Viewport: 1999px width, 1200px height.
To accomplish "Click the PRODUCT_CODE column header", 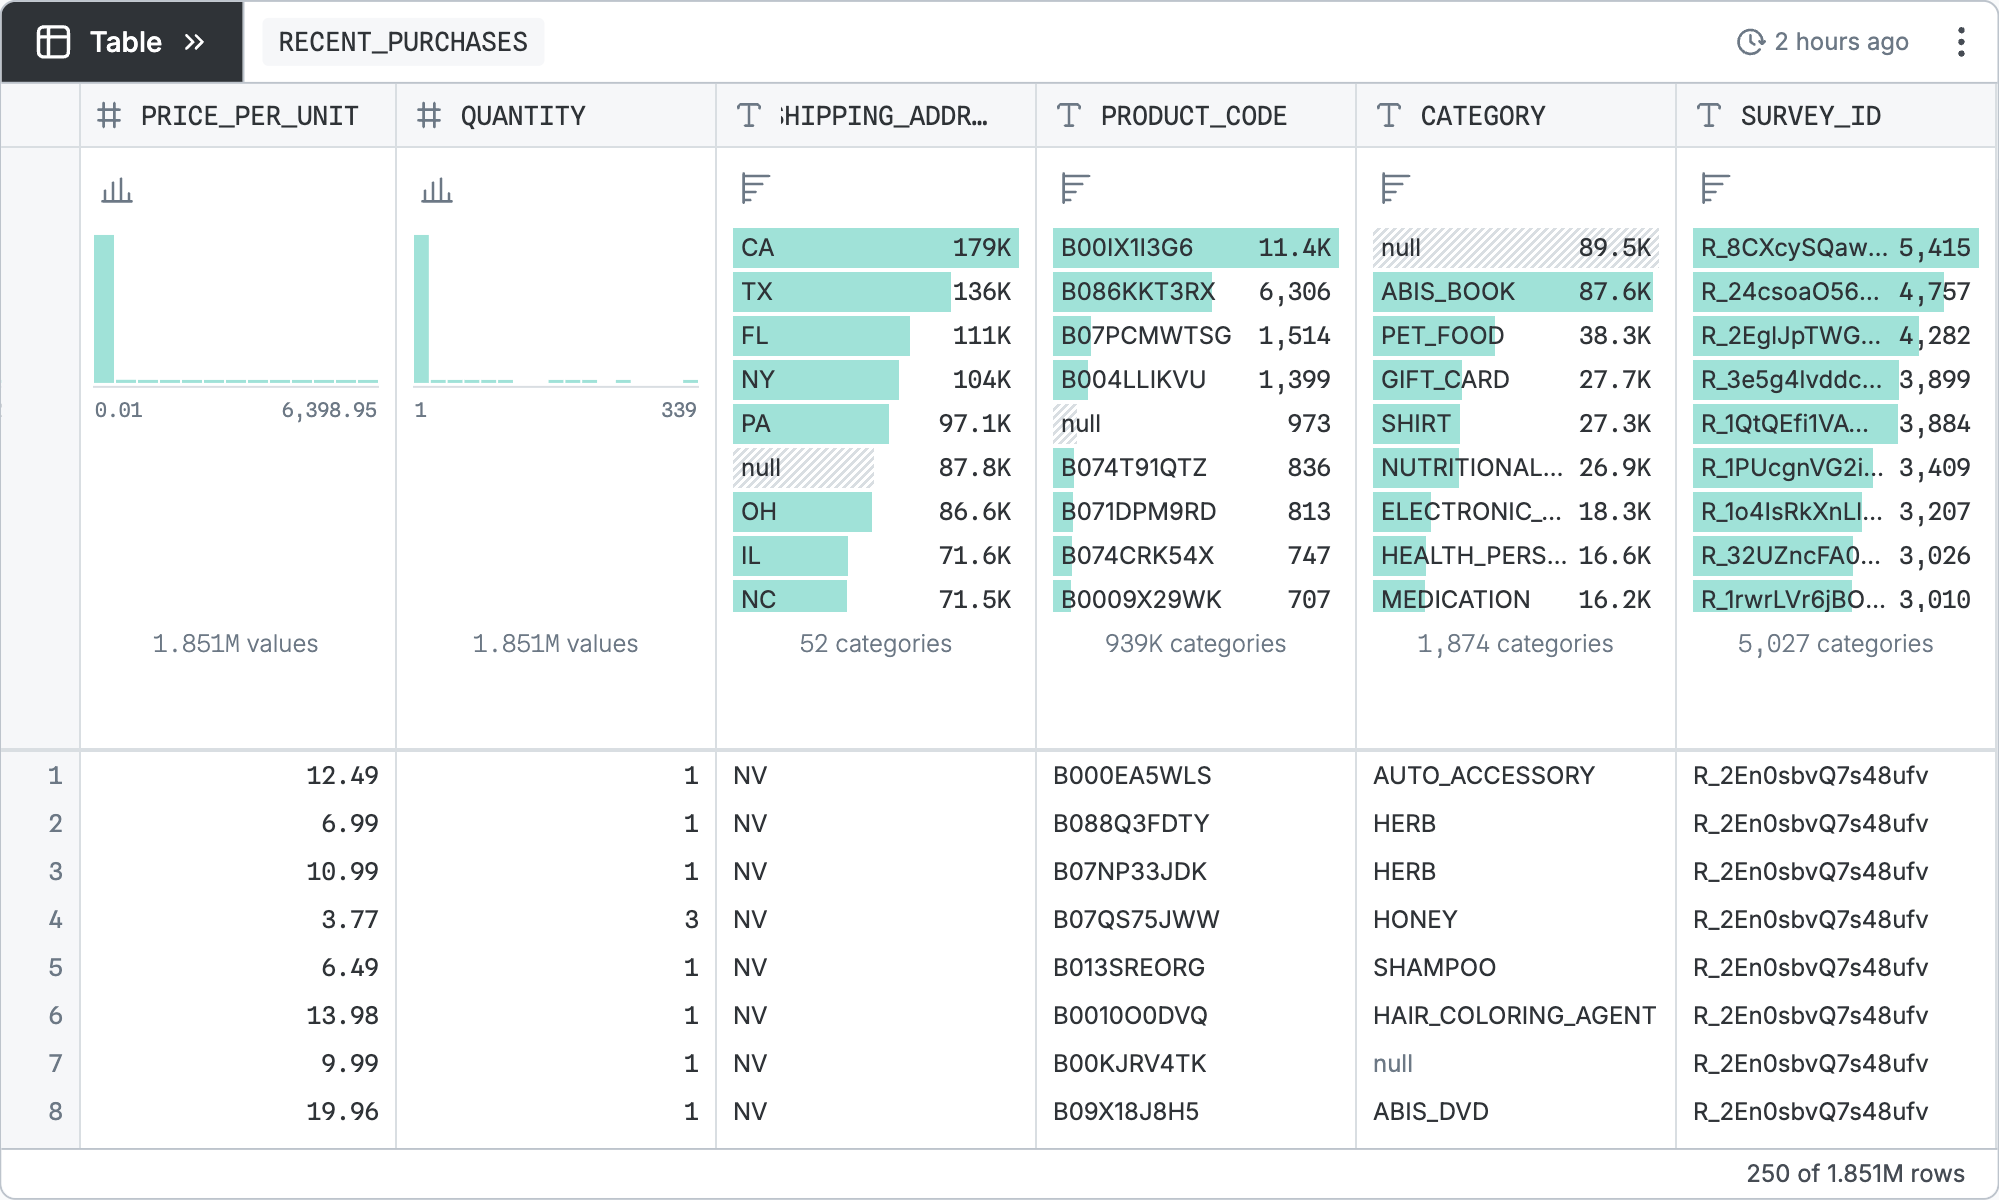I will 1193,116.
